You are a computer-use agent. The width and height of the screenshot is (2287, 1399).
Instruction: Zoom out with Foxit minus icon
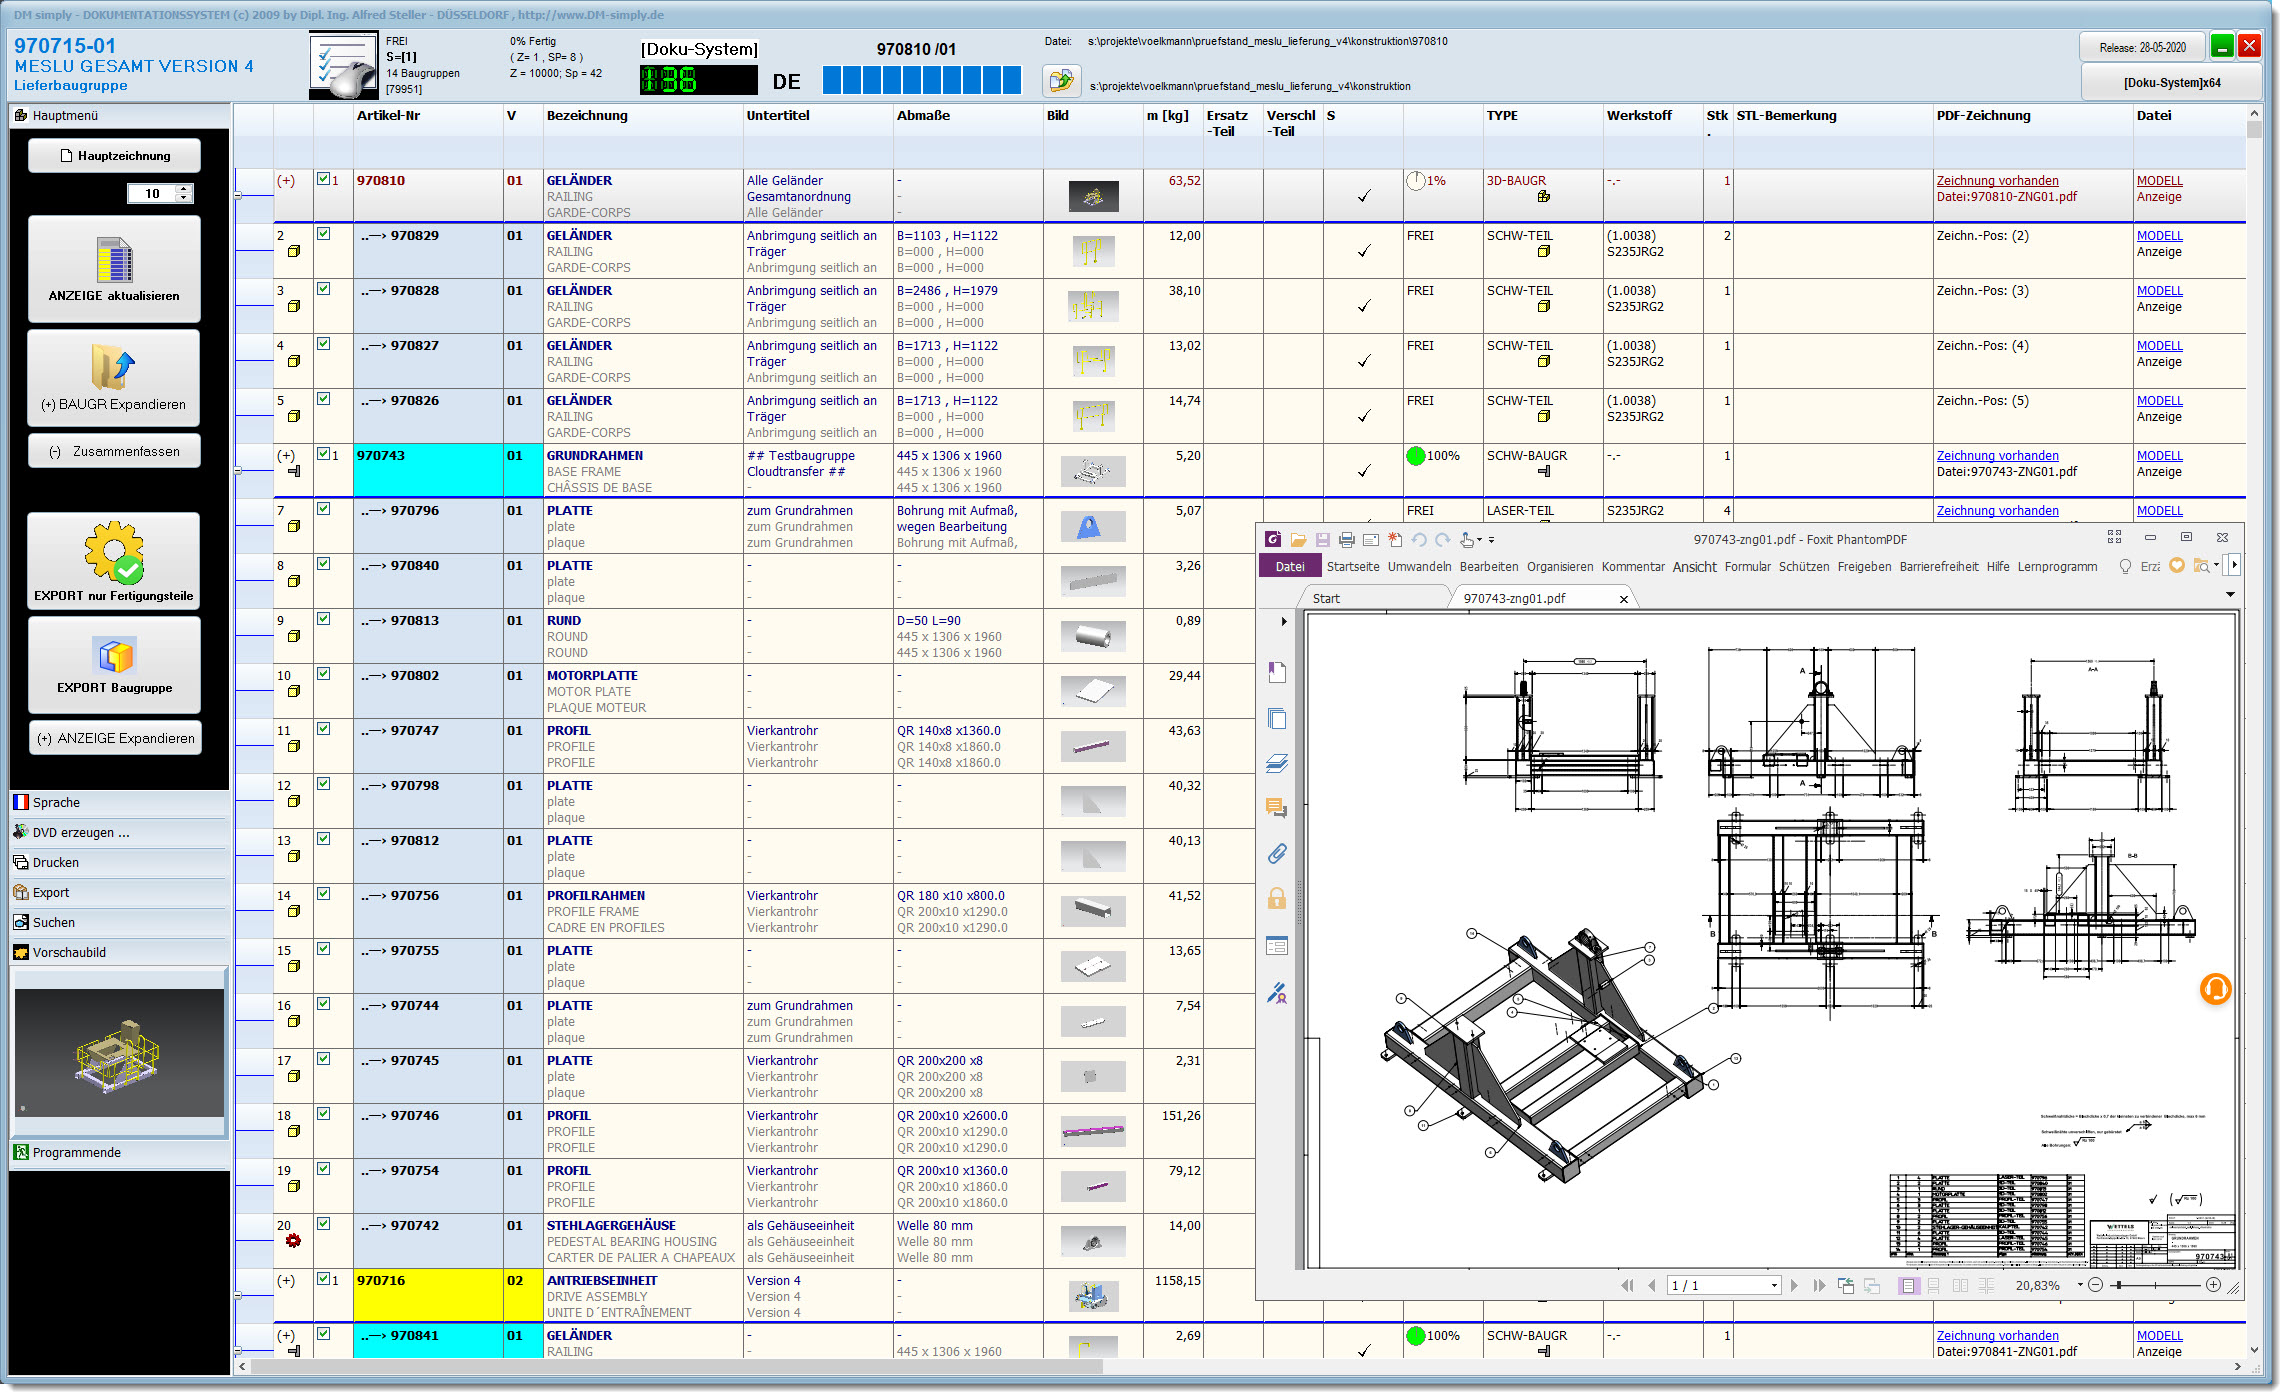click(2096, 1286)
